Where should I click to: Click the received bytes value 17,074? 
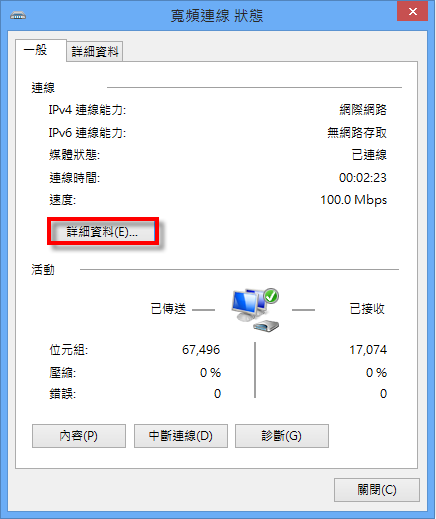tap(368, 350)
